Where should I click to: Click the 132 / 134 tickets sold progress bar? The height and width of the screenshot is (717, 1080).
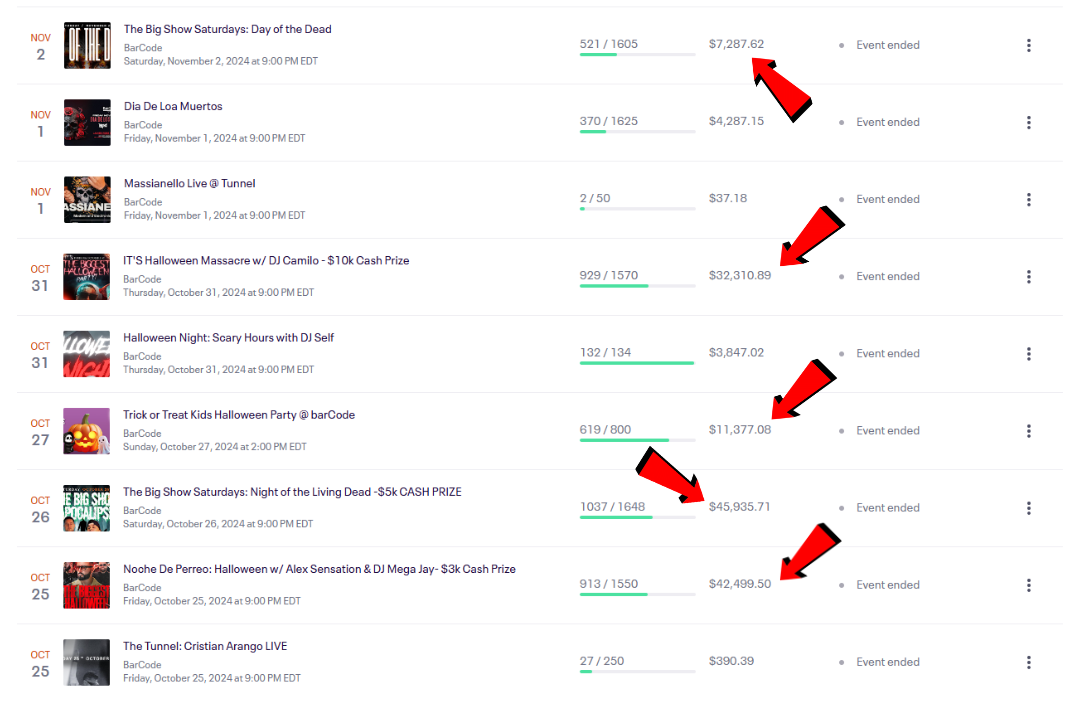coord(637,362)
